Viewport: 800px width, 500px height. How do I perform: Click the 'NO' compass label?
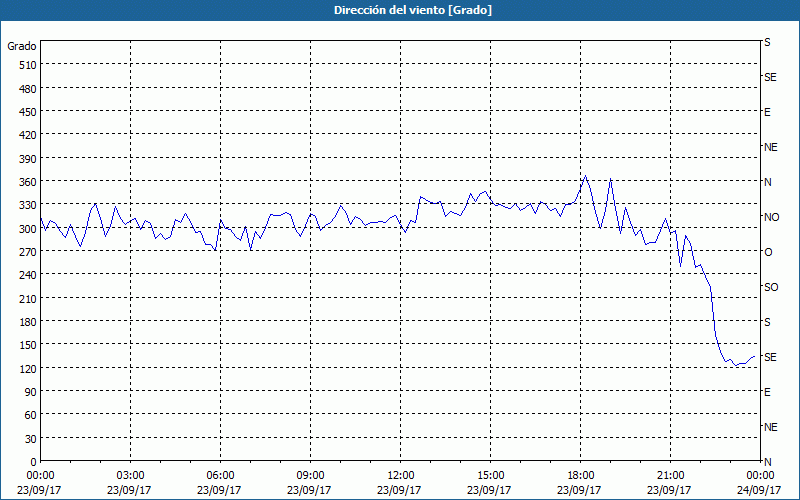(771, 217)
